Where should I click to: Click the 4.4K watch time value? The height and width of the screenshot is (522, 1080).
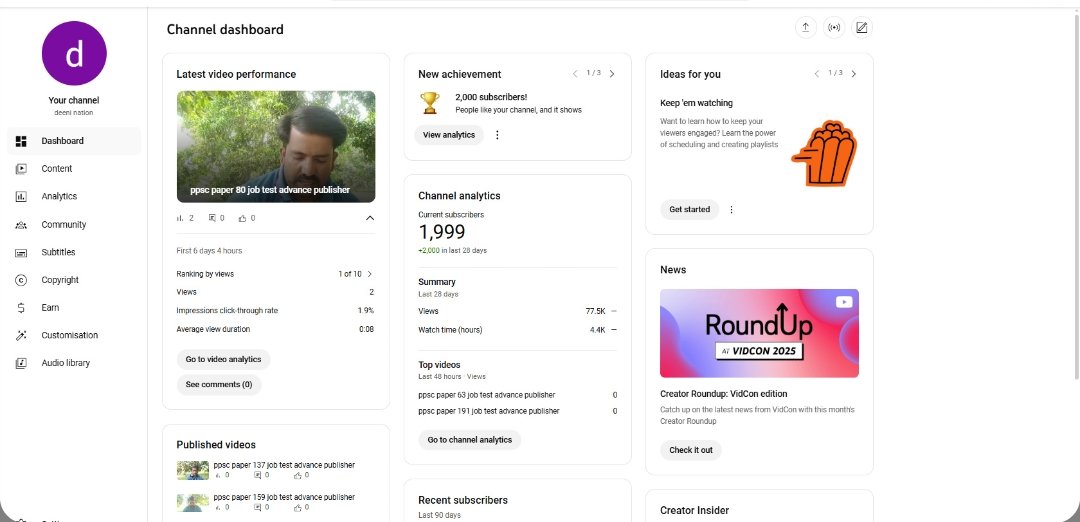click(x=597, y=330)
